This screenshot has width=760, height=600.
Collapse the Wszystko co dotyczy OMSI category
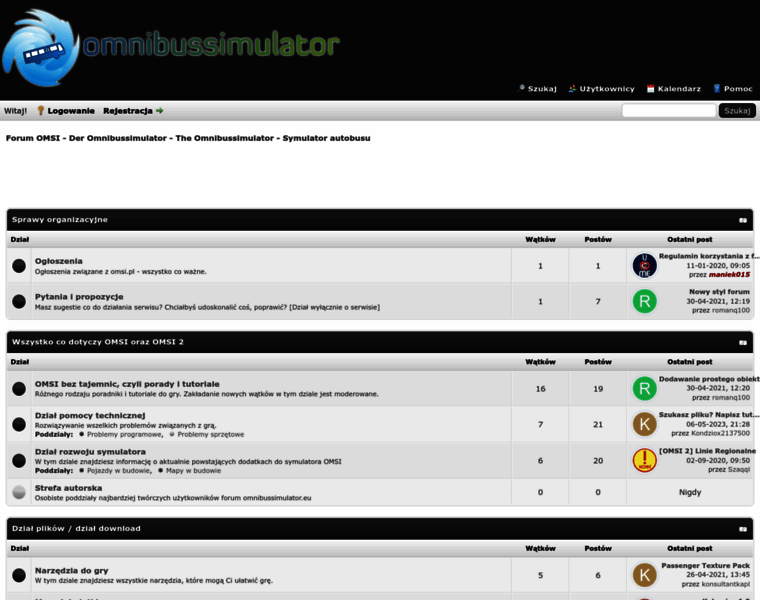[x=743, y=343]
